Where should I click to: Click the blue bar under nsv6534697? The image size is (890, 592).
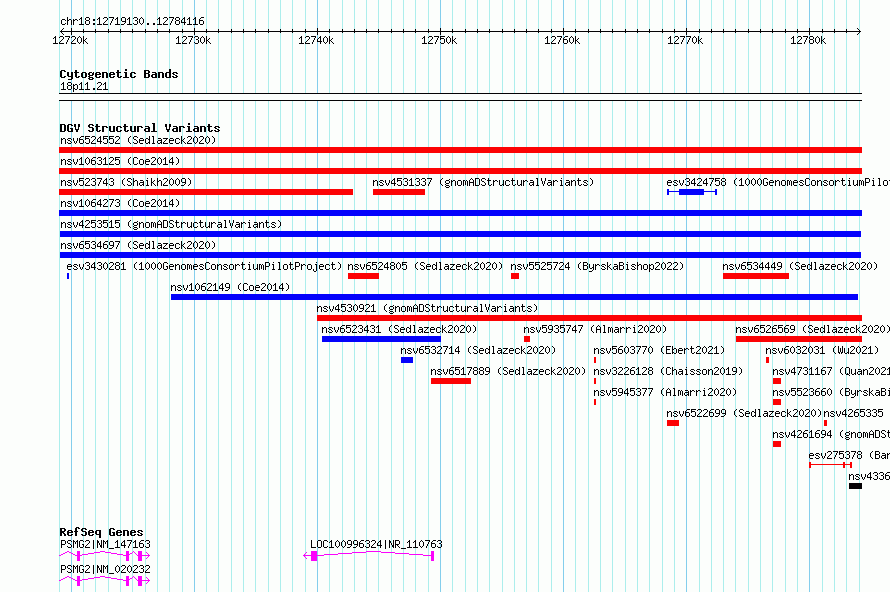(x=460, y=255)
